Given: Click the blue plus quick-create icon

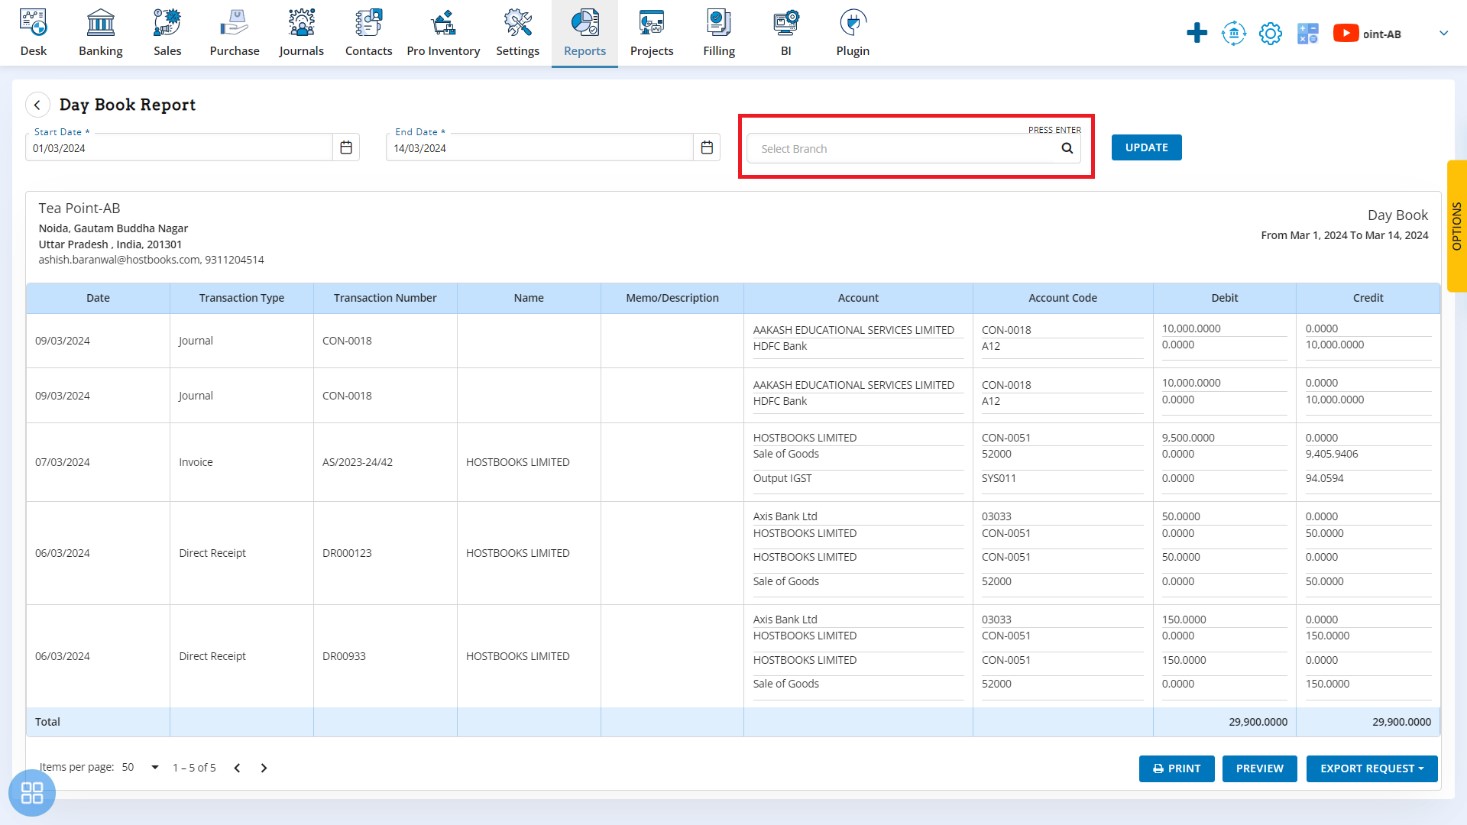Looking at the screenshot, I should tap(1196, 33).
